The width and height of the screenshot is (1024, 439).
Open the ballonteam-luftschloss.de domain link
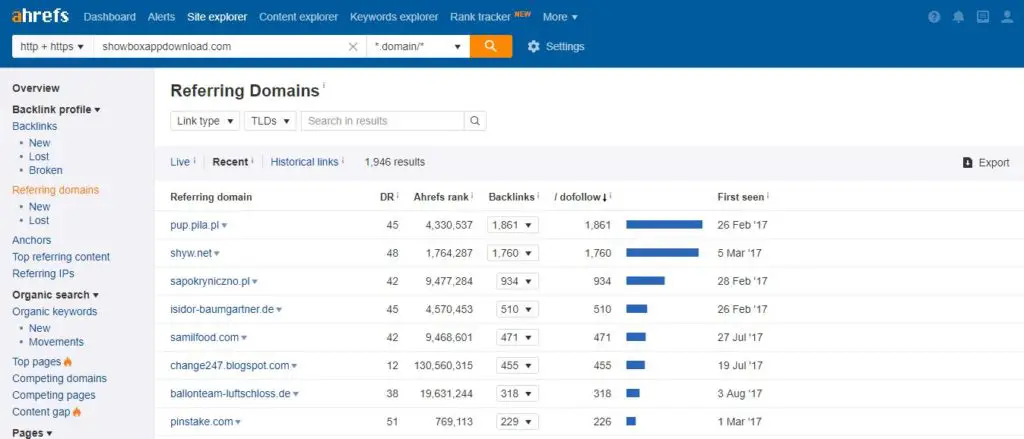click(231, 393)
